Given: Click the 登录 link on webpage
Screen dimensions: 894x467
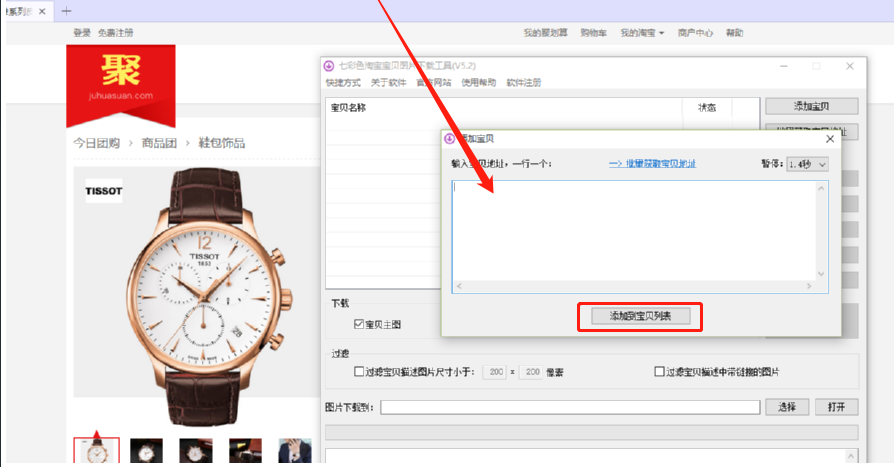Looking at the screenshot, I should pos(82,33).
